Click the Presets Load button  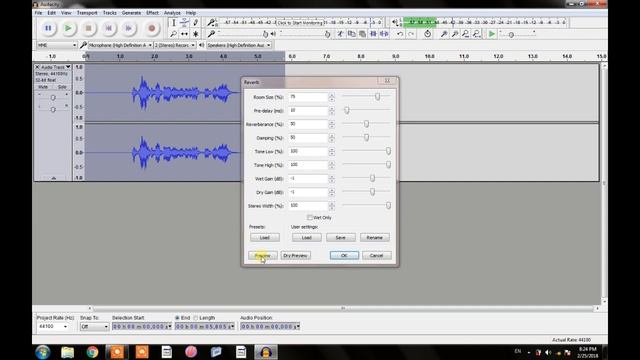[x=264, y=238]
